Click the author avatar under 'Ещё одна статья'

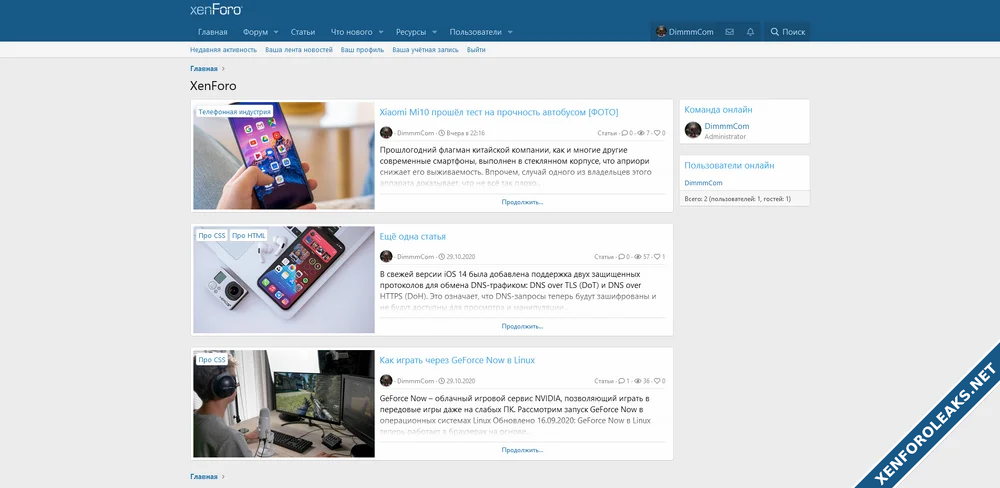(x=386, y=256)
